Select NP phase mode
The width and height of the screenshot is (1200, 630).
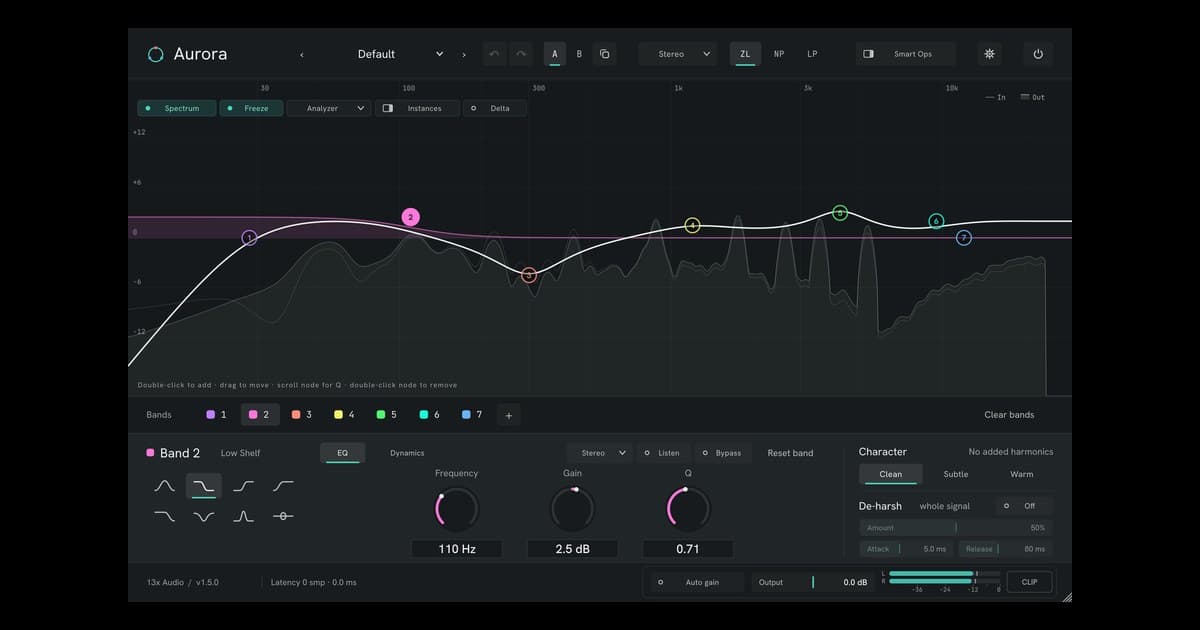tap(779, 54)
